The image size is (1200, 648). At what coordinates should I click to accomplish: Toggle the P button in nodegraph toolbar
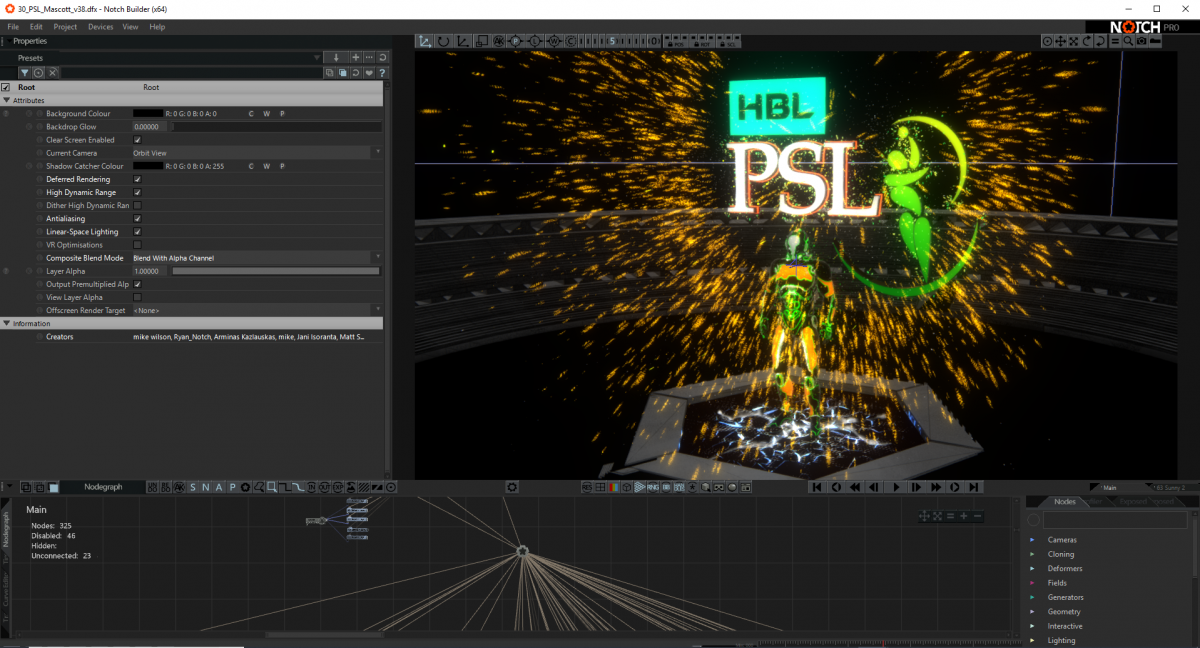(232, 487)
